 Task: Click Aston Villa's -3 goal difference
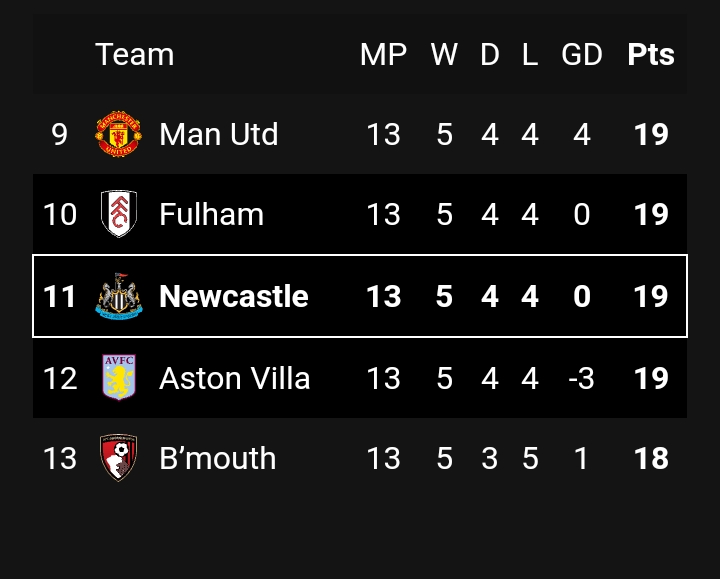pyautogui.click(x=581, y=378)
